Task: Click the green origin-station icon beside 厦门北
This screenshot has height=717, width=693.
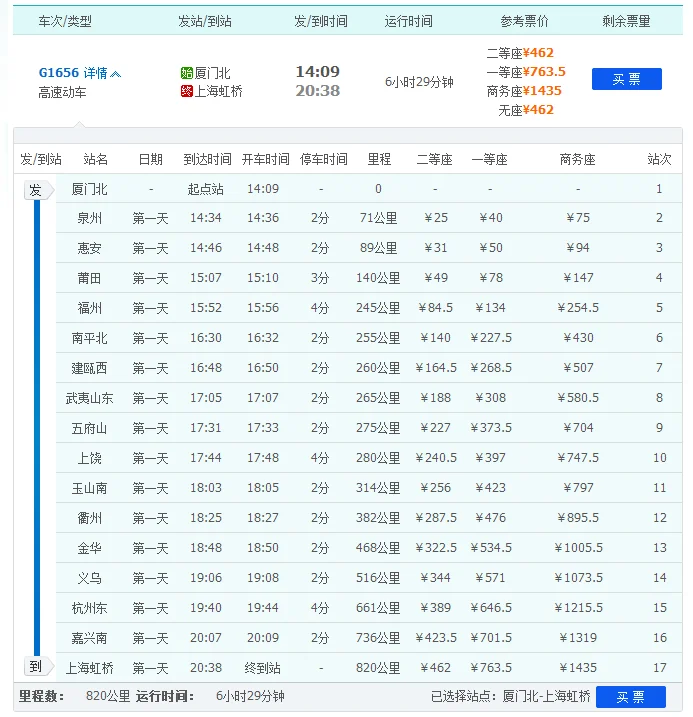Action: point(186,73)
